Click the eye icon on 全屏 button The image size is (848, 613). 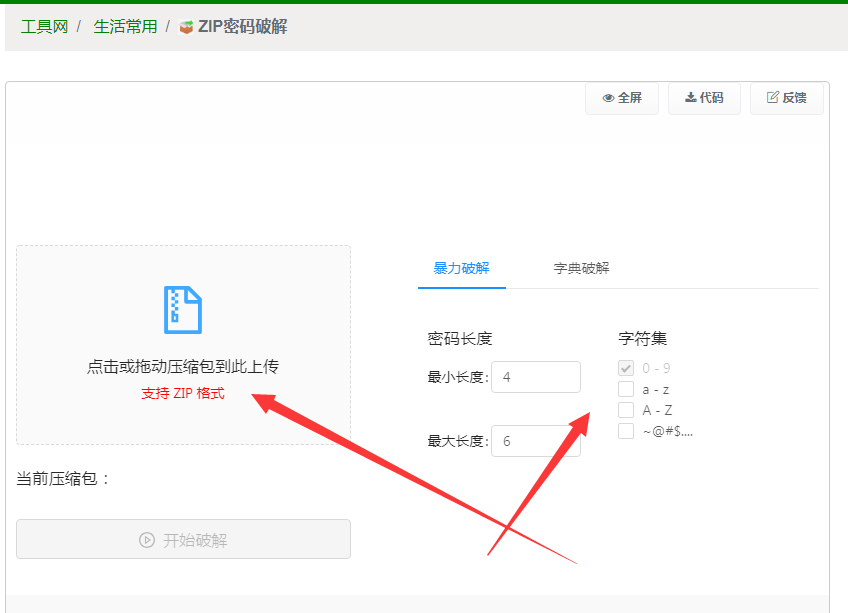pyautogui.click(x=608, y=98)
